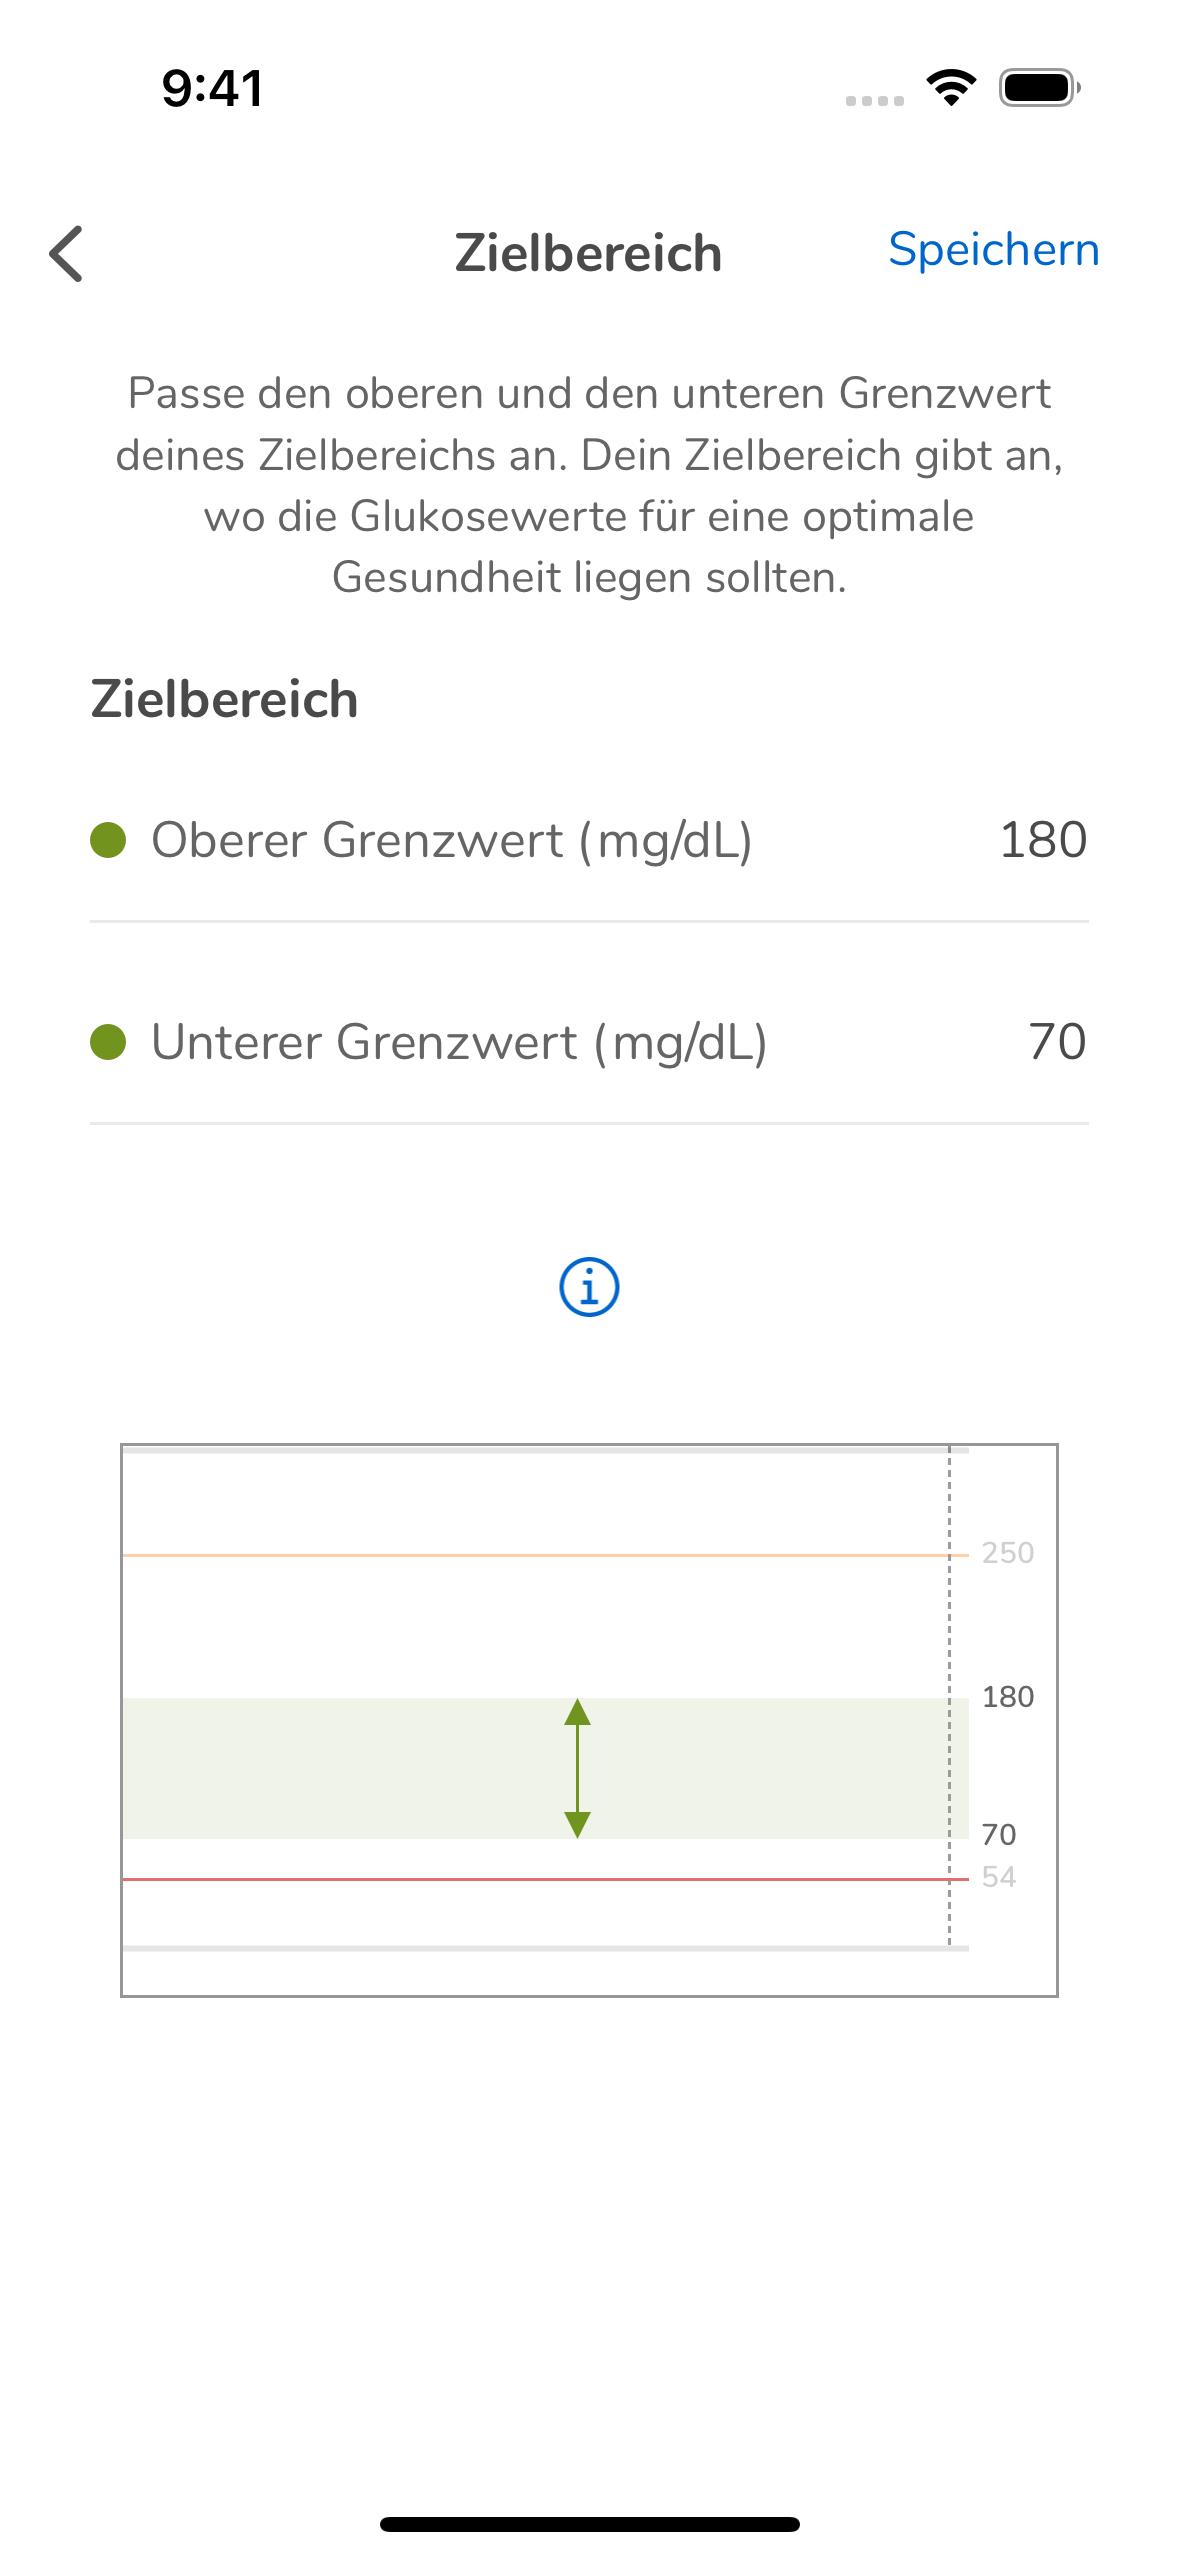Tap the battery status icon
This screenshot has width=1178, height=2556.
(1040, 88)
